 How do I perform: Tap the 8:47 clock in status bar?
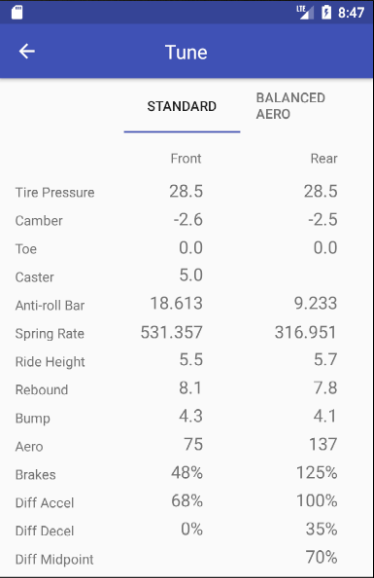click(x=351, y=13)
